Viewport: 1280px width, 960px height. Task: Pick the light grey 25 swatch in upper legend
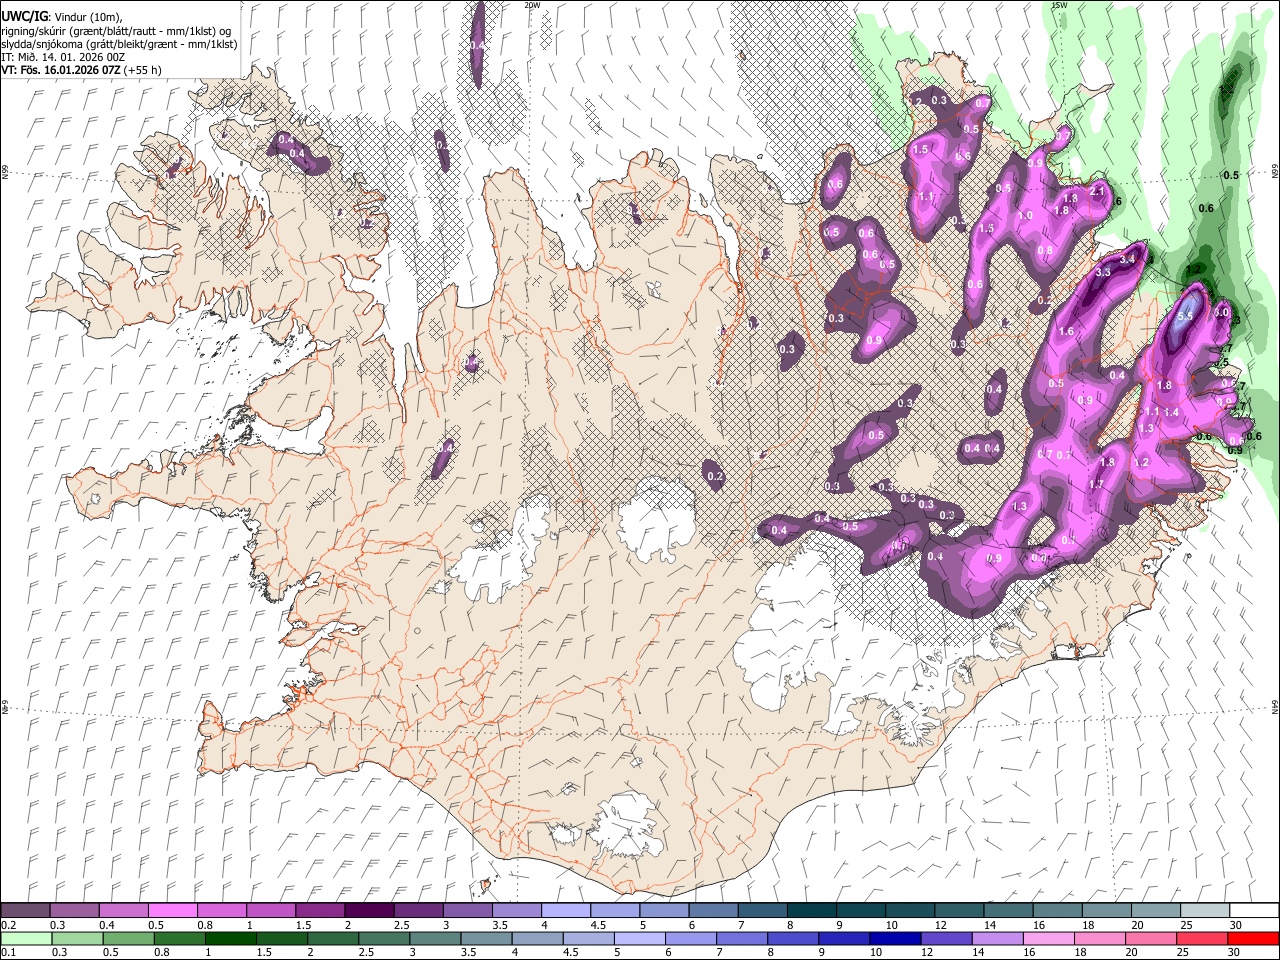(x=1204, y=911)
